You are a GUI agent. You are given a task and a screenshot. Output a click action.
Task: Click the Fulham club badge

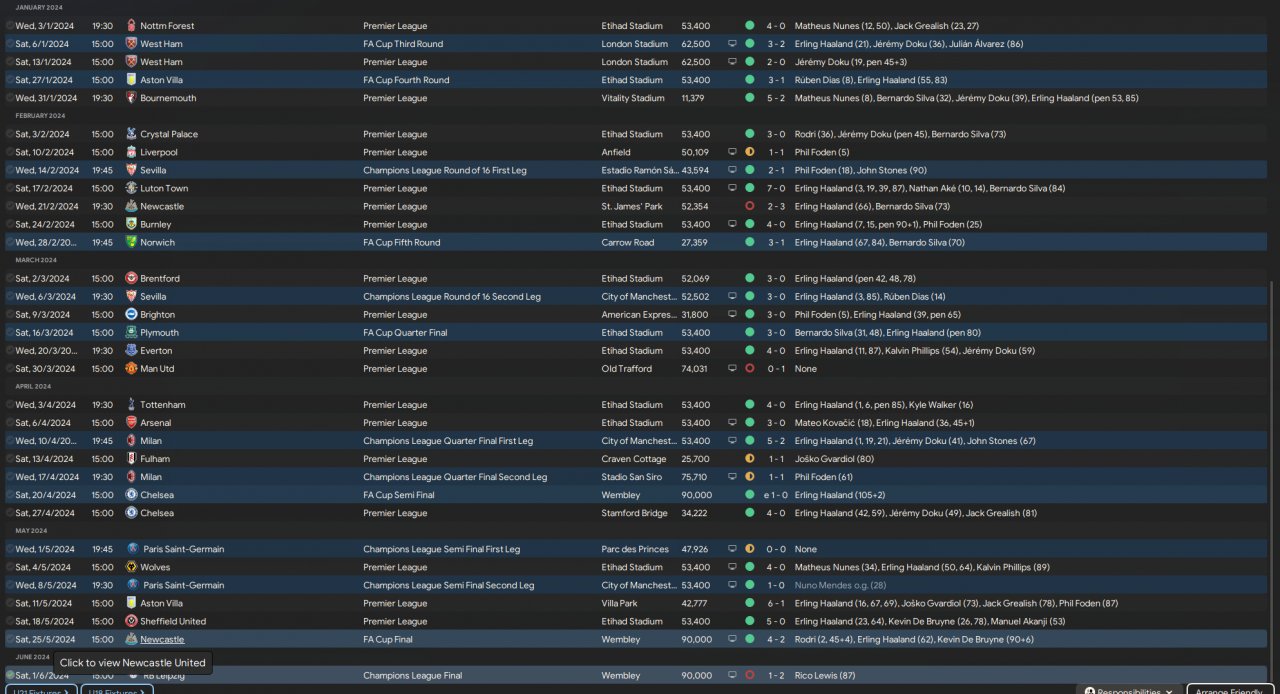131,458
